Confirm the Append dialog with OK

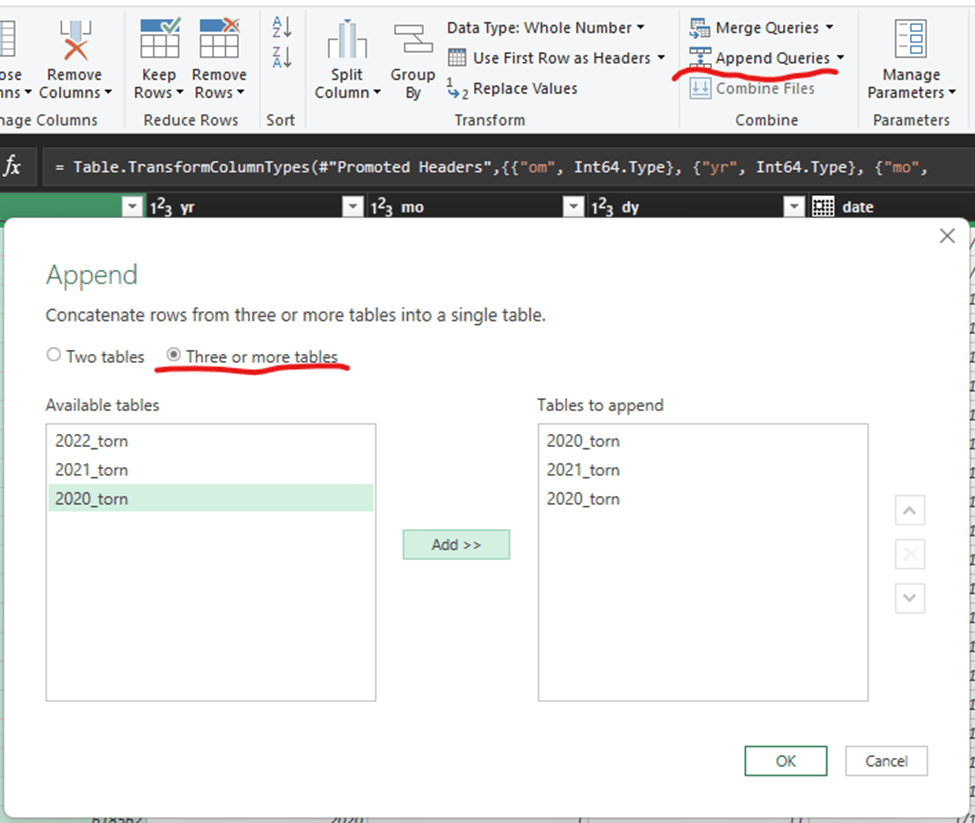pos(785,761)
